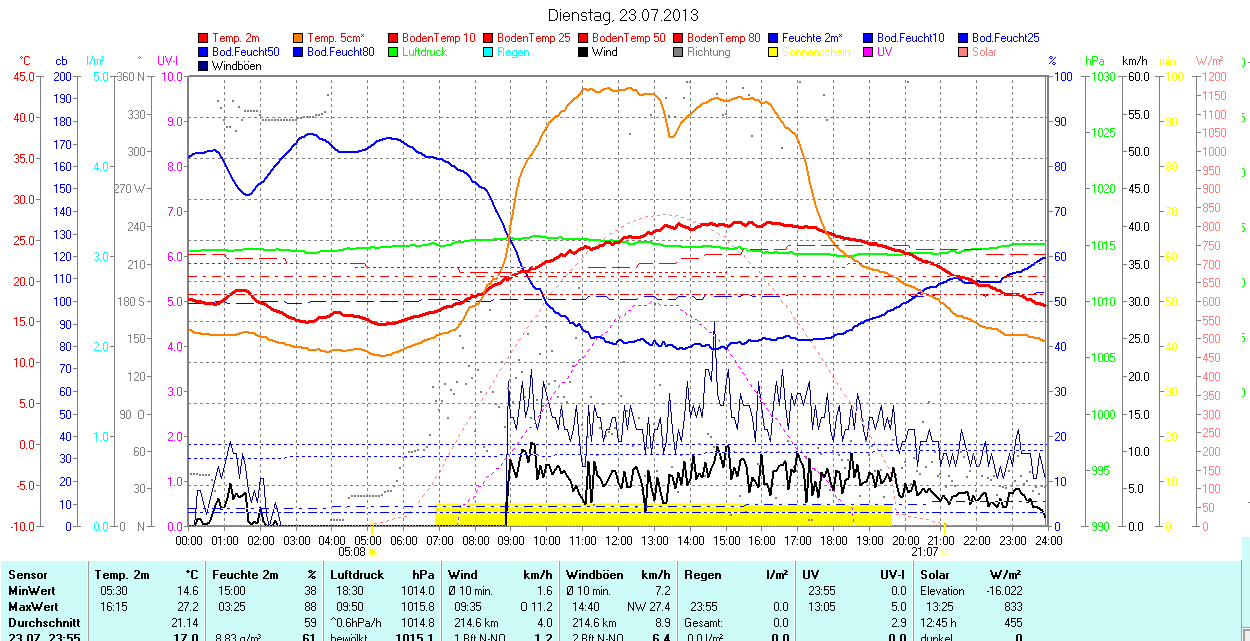Viewport: 1250px width, 641px height.
Task: Select the Bod.Feucht80 legend entry
Action: [340, 52]
